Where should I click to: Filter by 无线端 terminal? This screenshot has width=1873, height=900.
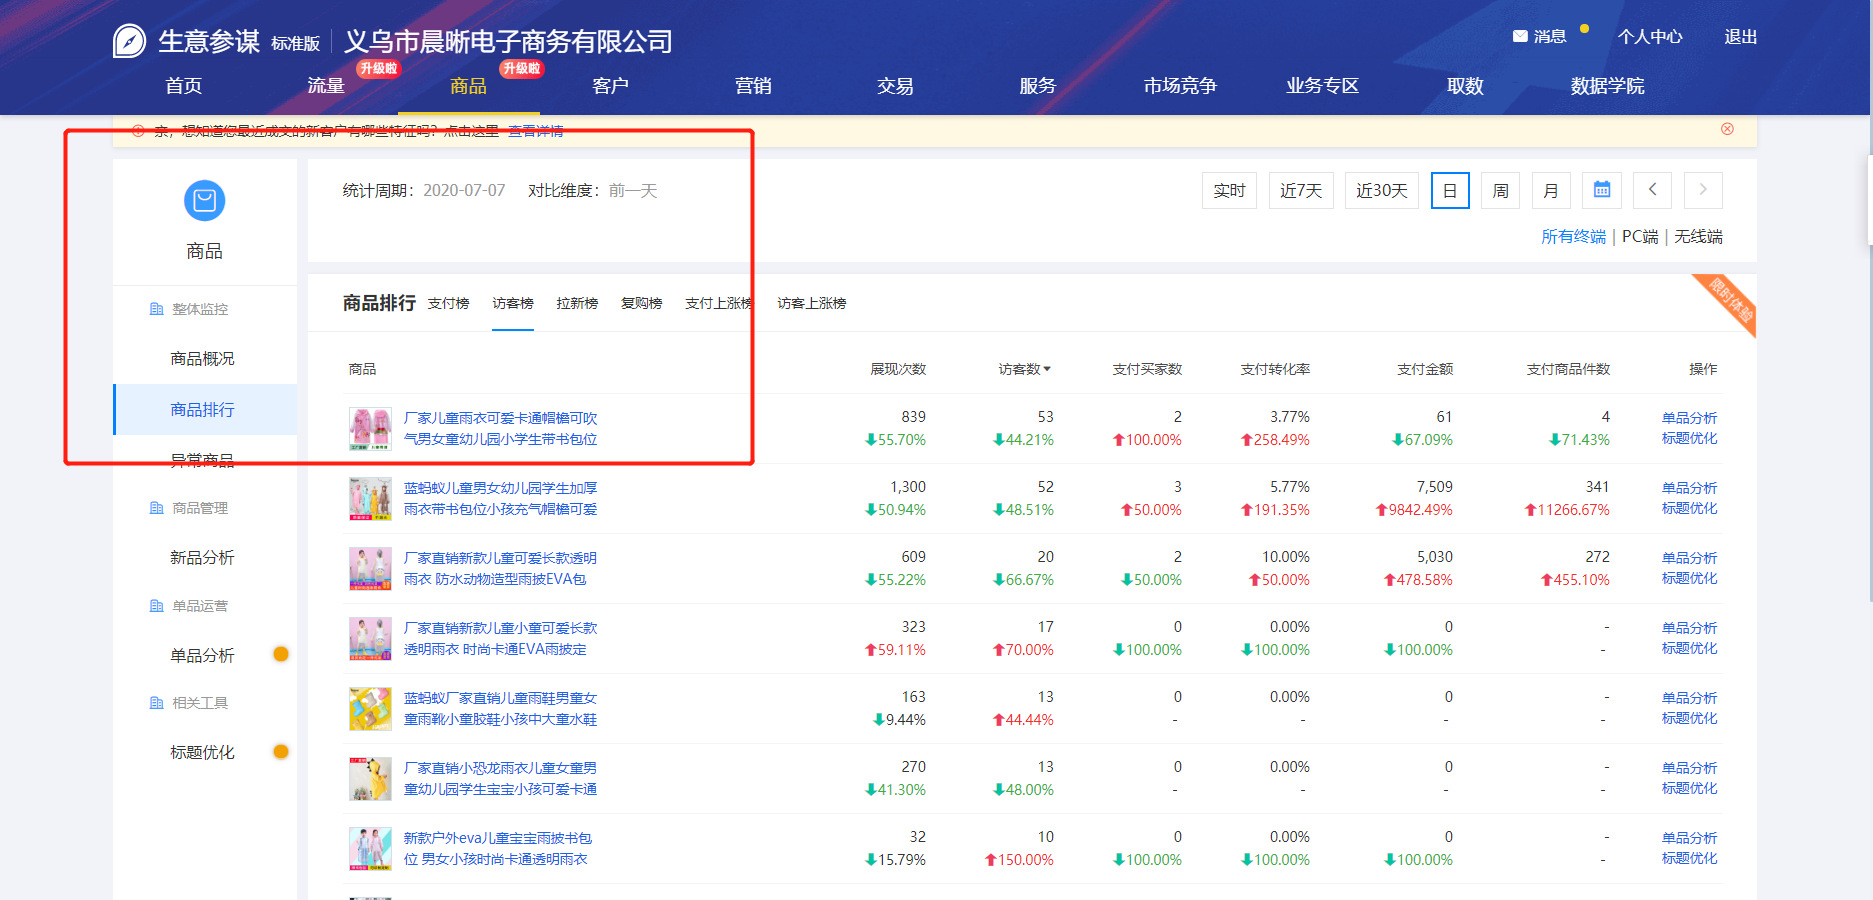(1698, 236)
